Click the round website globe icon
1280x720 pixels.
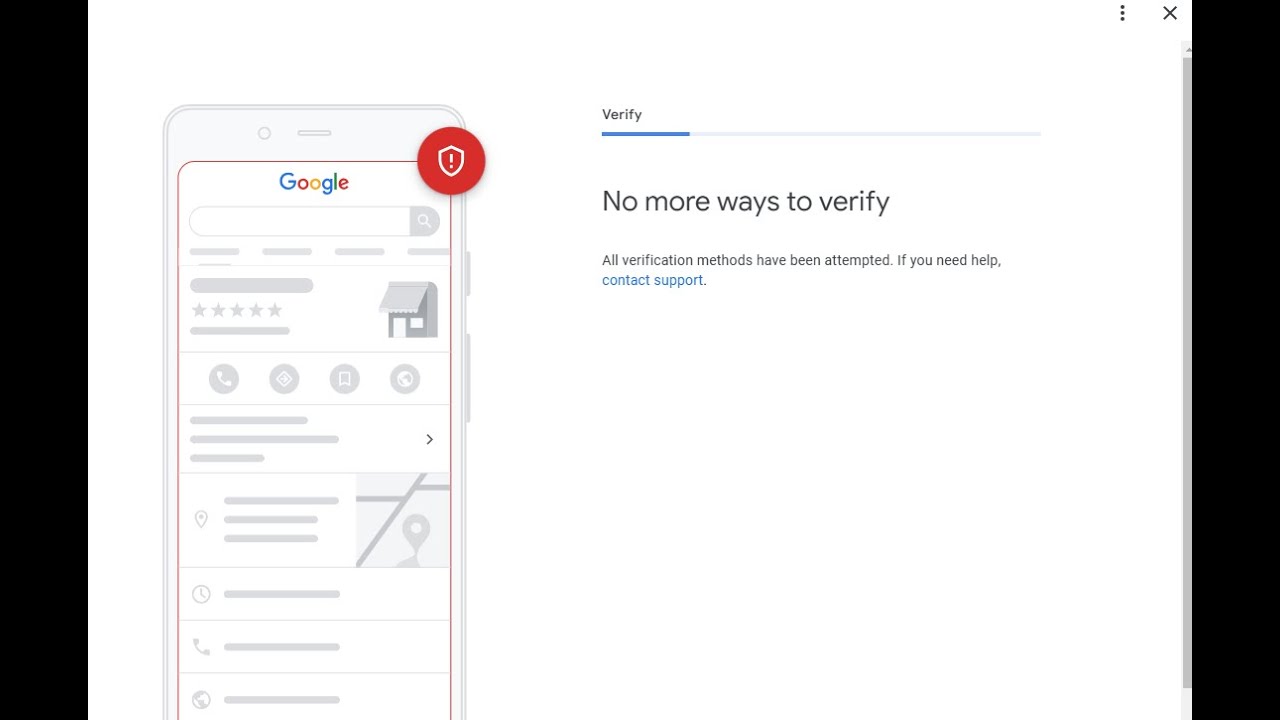(405, 379)
